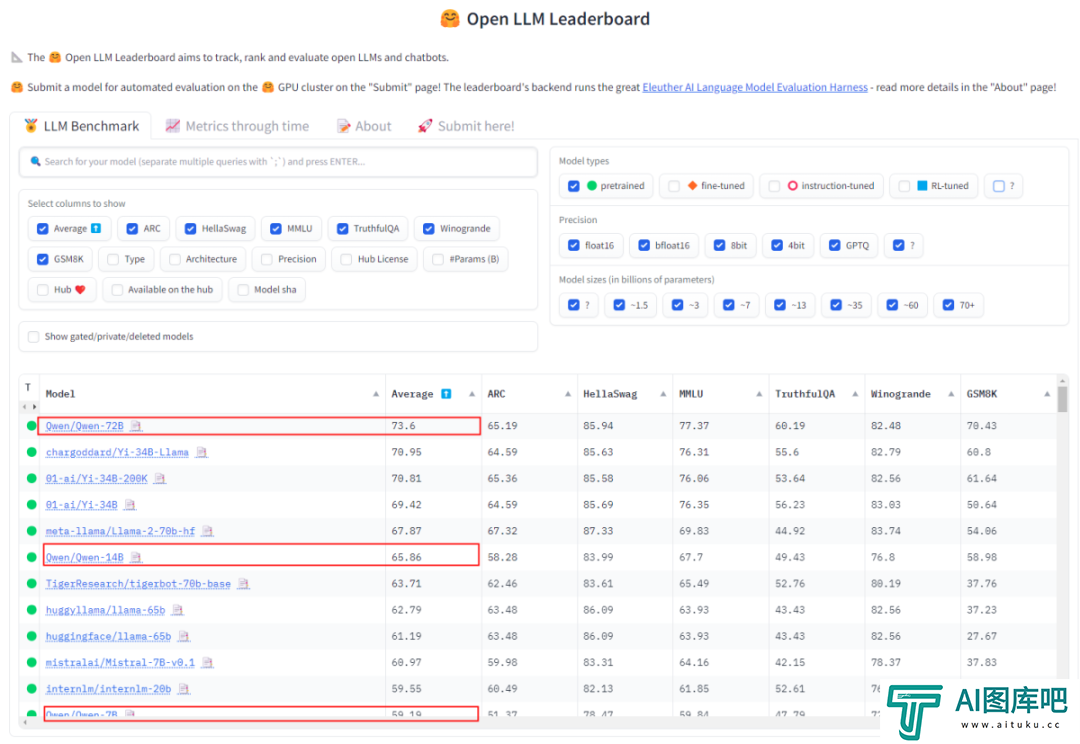
Task: Open model card icon beside huggyllama/llama-65b
Action: 178,610
